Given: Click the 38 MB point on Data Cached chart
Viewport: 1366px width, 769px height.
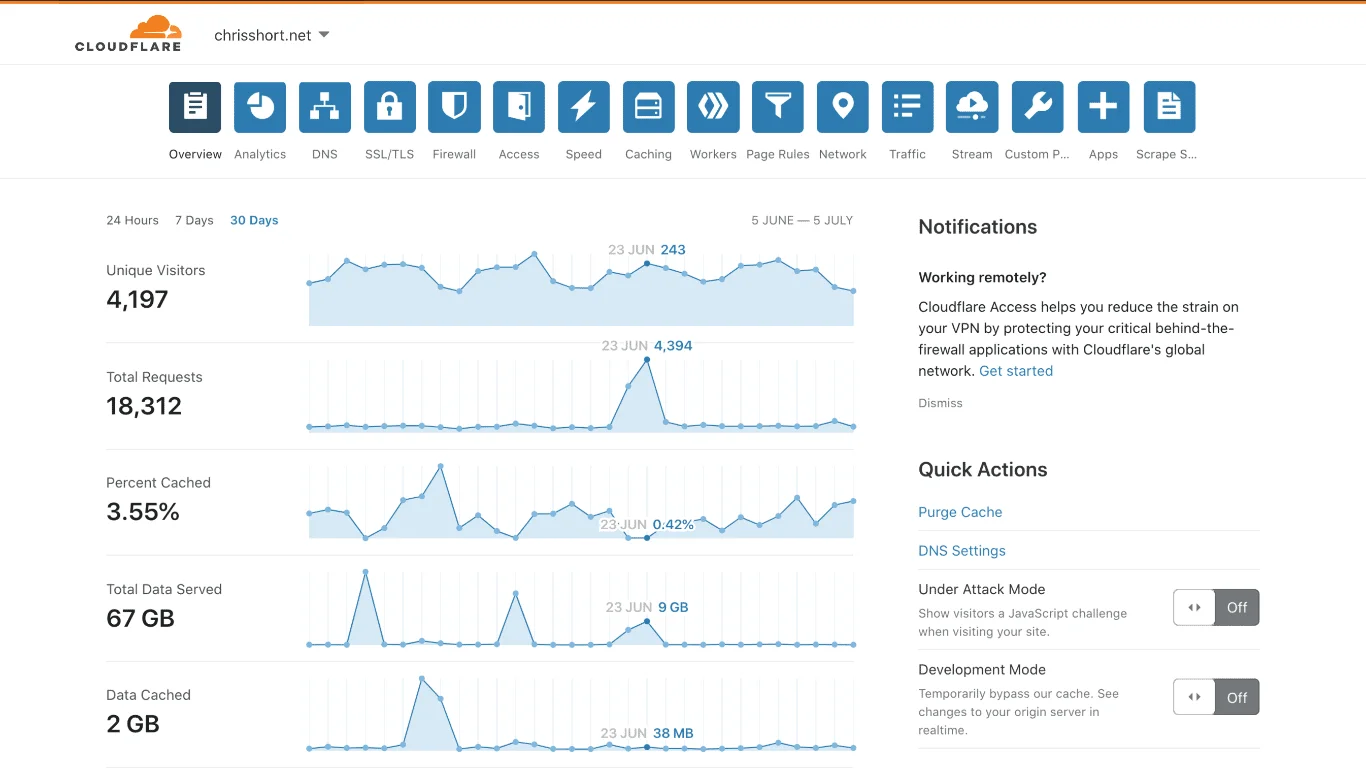Looking at the screenshot, I should 647,747.
